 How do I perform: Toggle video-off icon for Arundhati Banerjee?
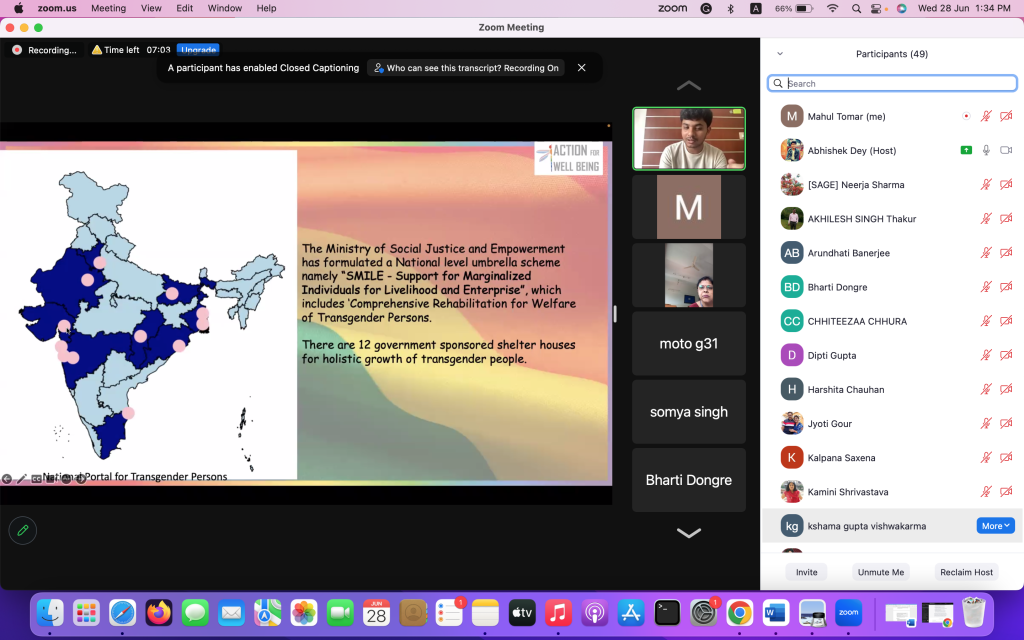1006,253
